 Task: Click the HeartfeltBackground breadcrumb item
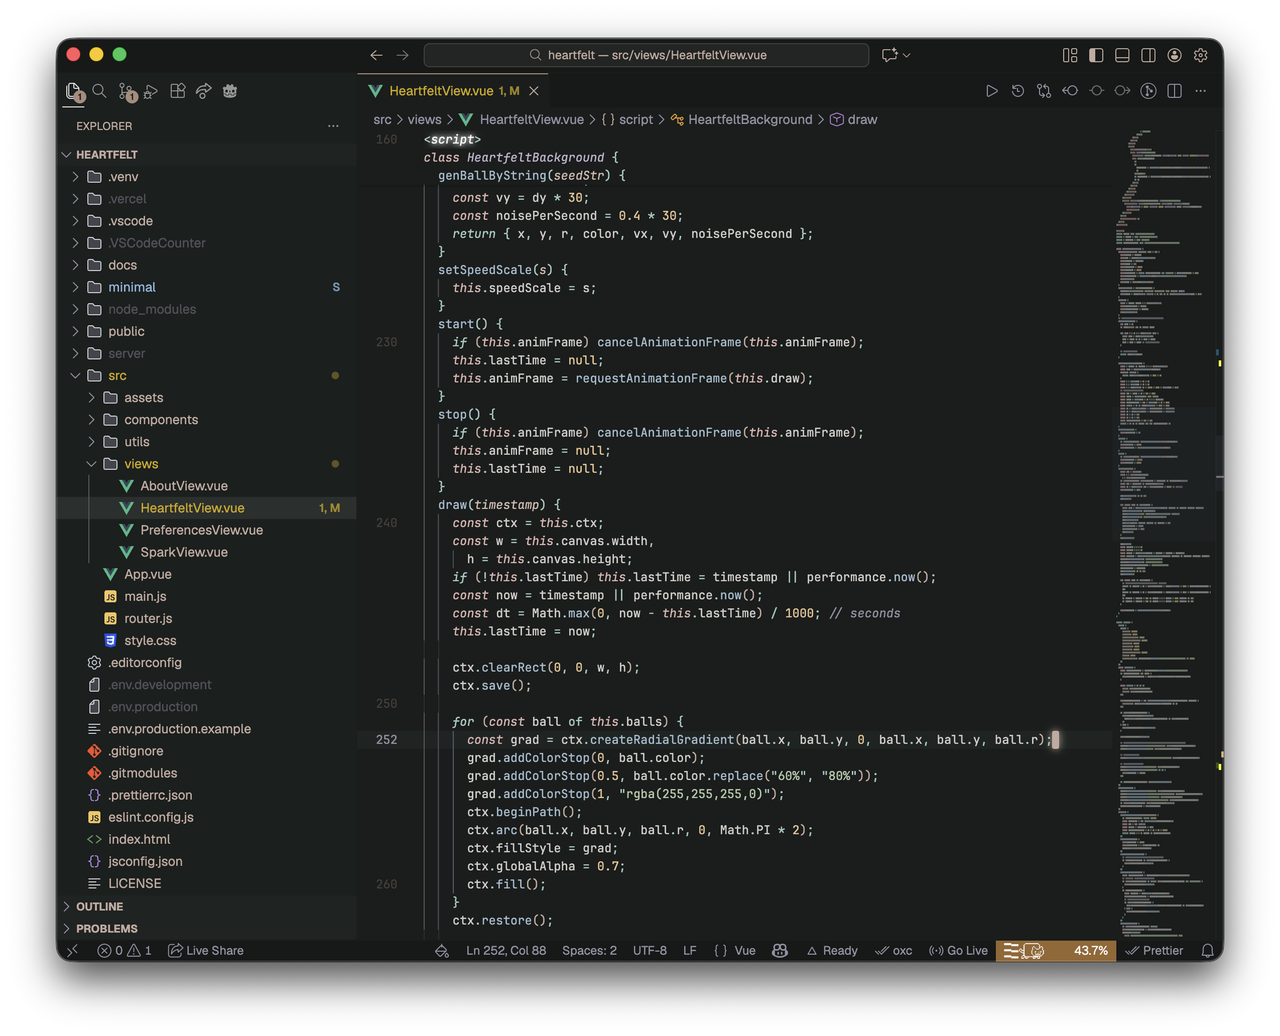point(741,119)
